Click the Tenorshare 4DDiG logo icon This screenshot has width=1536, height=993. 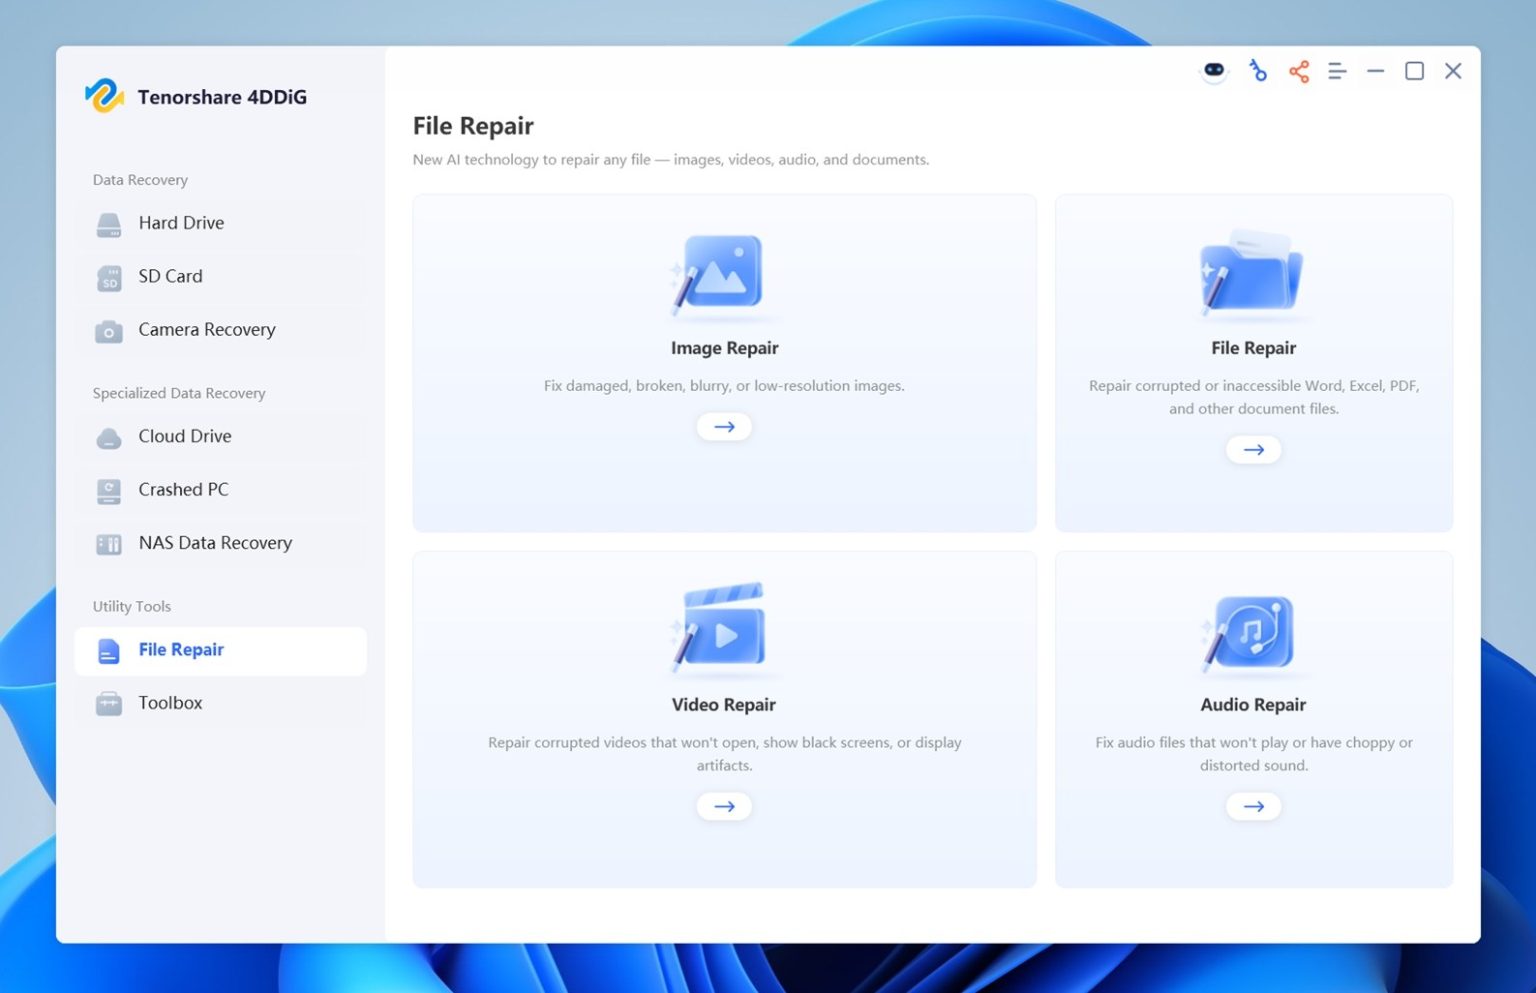(x=104, y=96)
